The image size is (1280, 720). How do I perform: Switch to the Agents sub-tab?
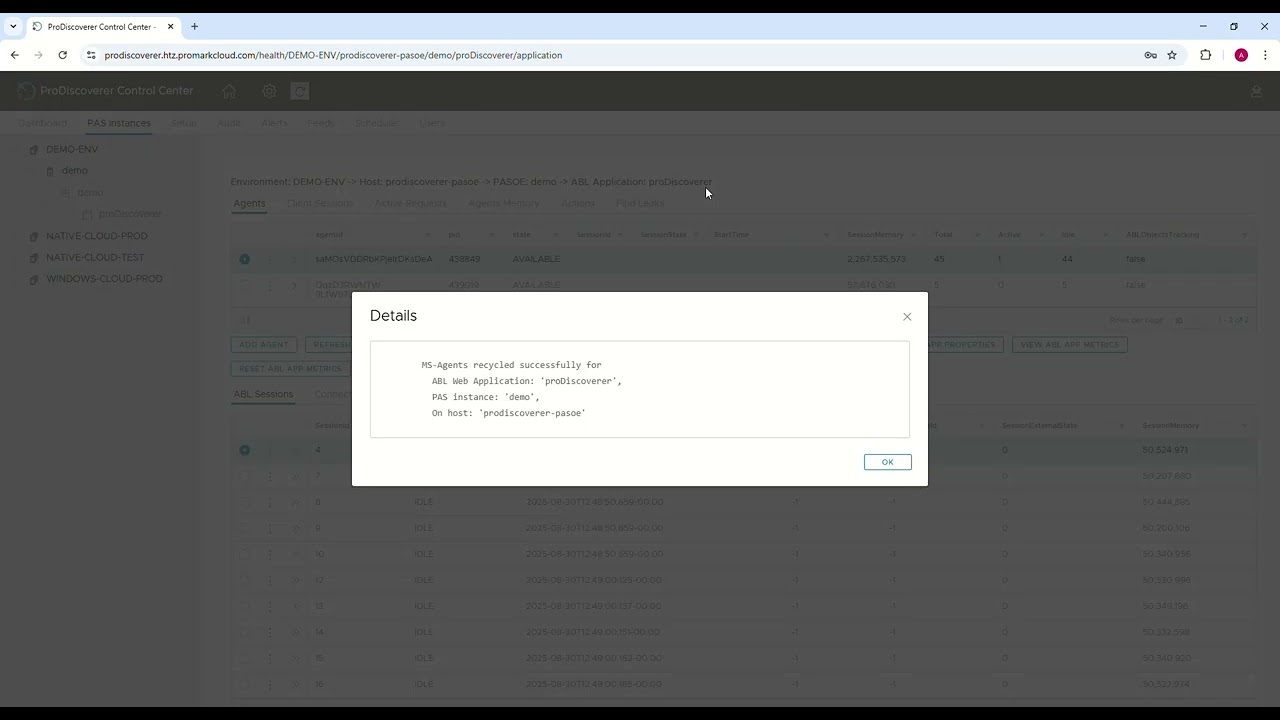coord(249,203)
